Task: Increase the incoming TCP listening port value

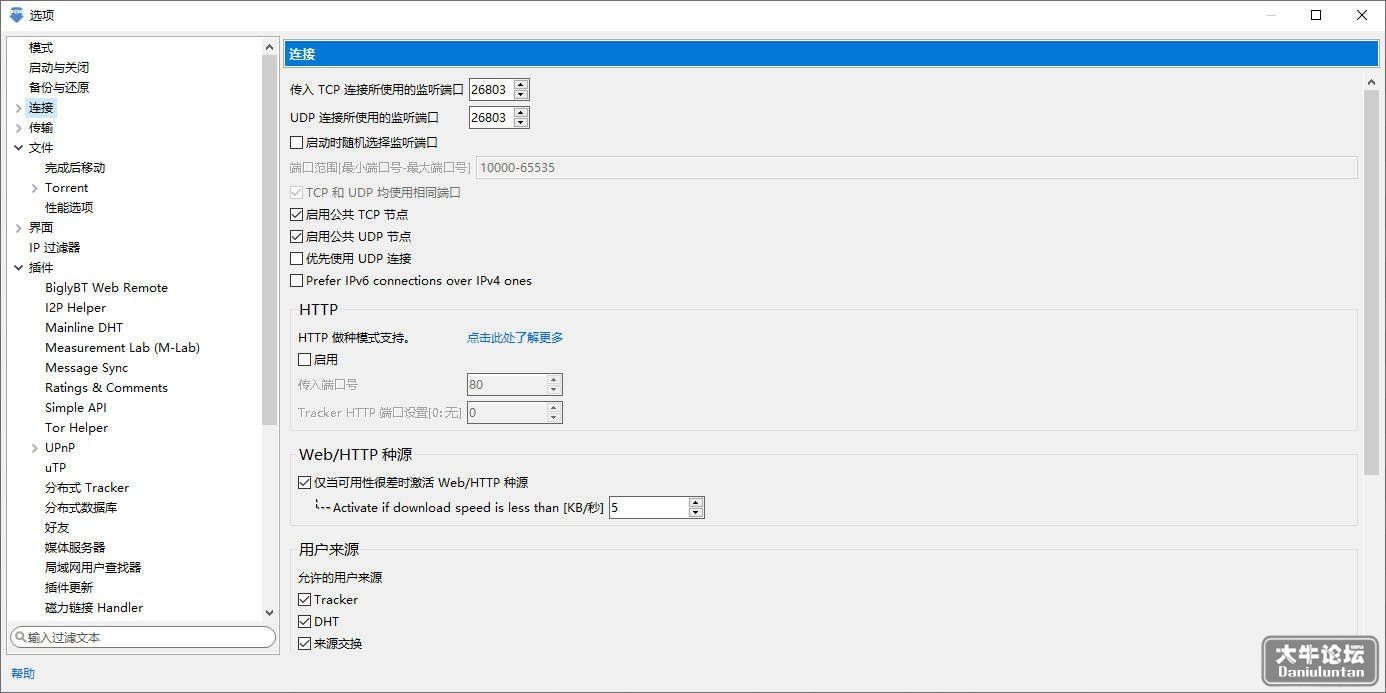Action: [x=521, y=85]
